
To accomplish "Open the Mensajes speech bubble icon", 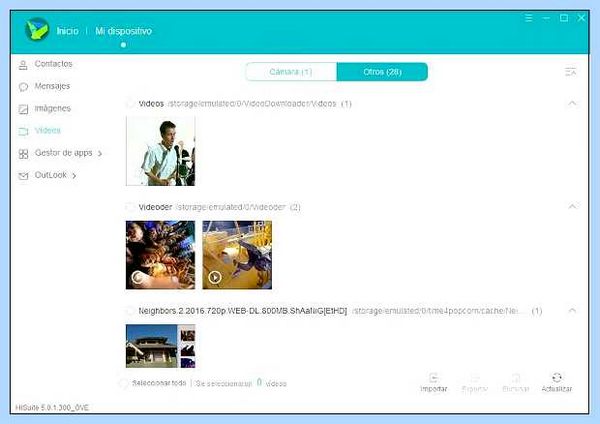I will click(23, 87).
